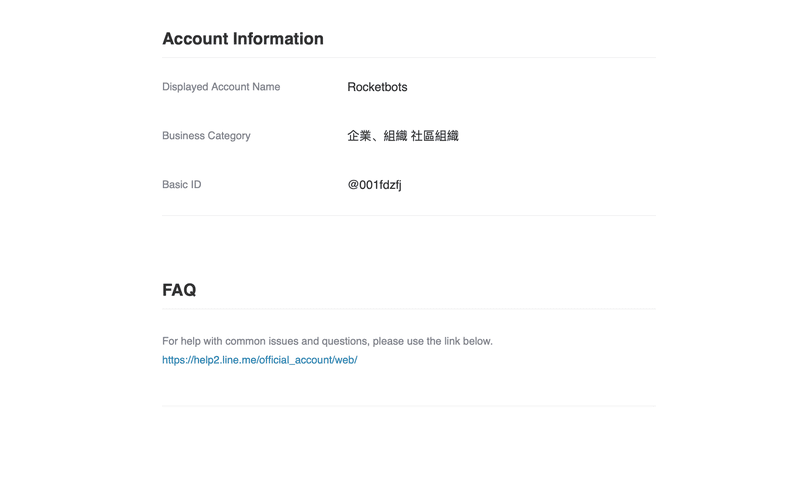Image resolution: width=800 pixels, height=479 pixels.
Task: Click the Rocketbots account name value
Action: click(377, 87)
